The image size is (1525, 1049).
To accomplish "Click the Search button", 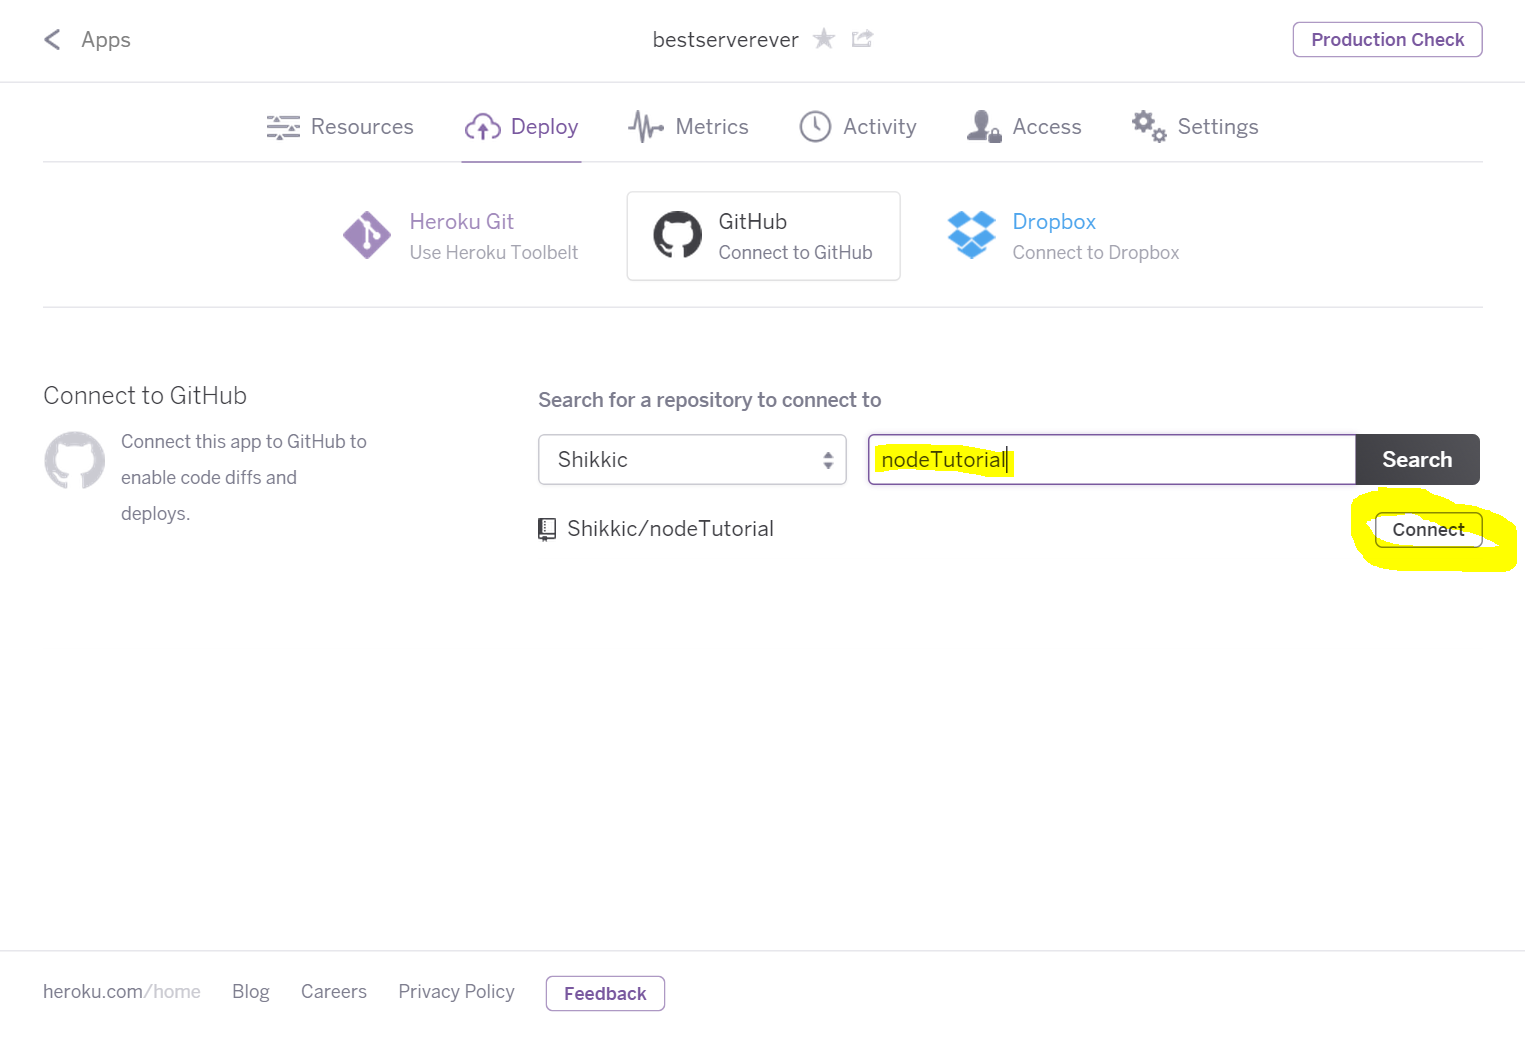I will [1417, 460].
